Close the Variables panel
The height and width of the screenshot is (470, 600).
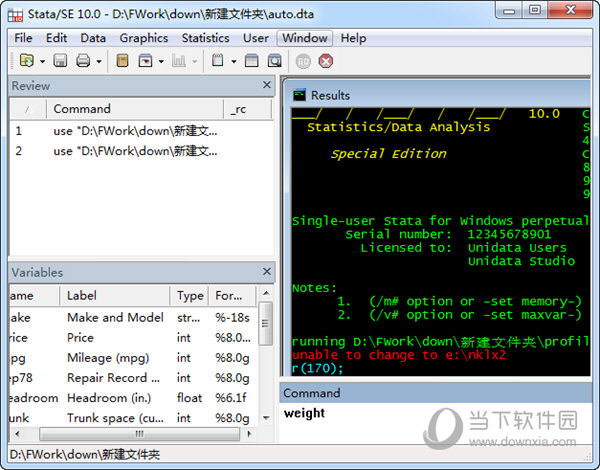click(267, 271)
